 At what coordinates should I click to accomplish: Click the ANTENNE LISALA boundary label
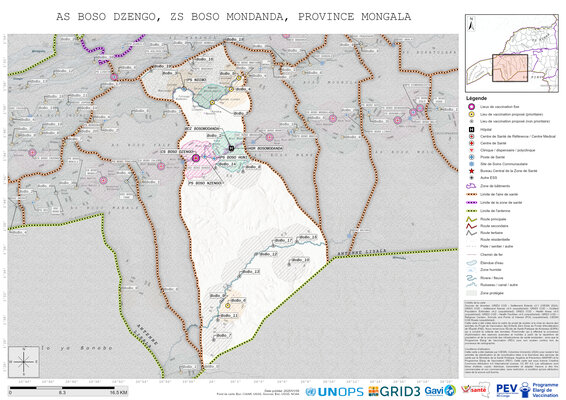click(362, 252)
